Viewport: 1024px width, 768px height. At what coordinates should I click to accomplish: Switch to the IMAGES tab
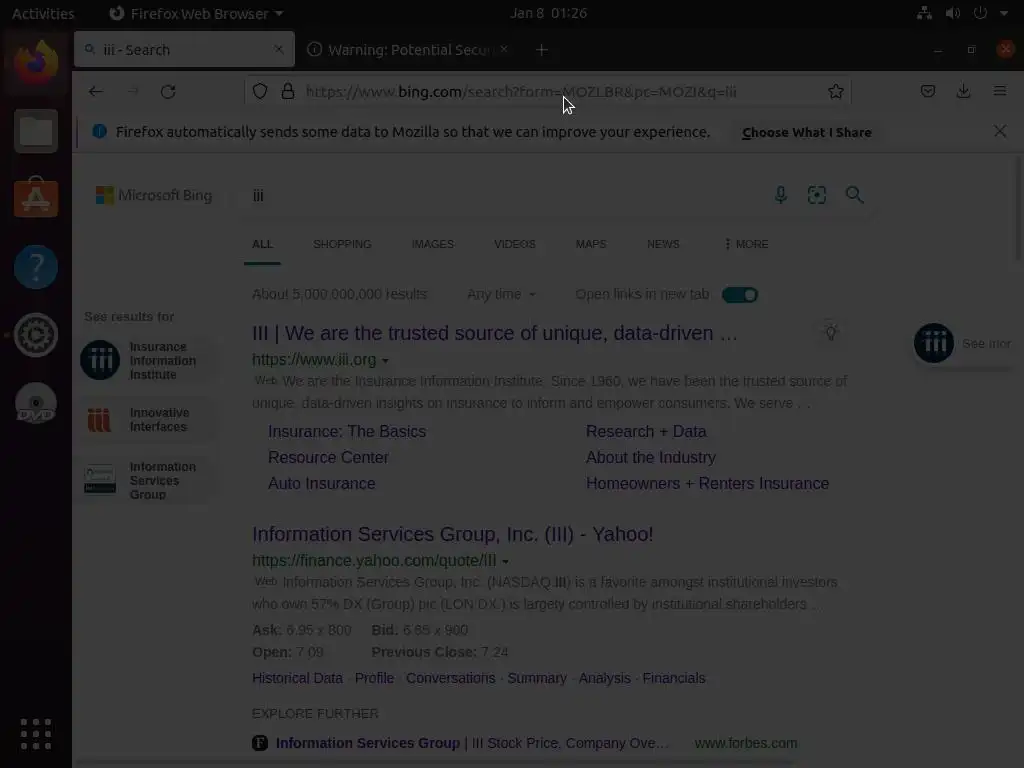coord(432,244)
